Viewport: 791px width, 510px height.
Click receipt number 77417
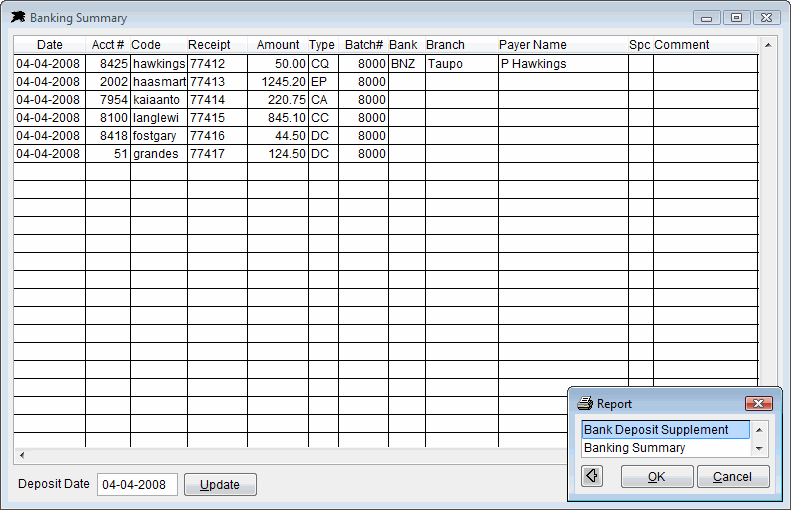point(217,154)
